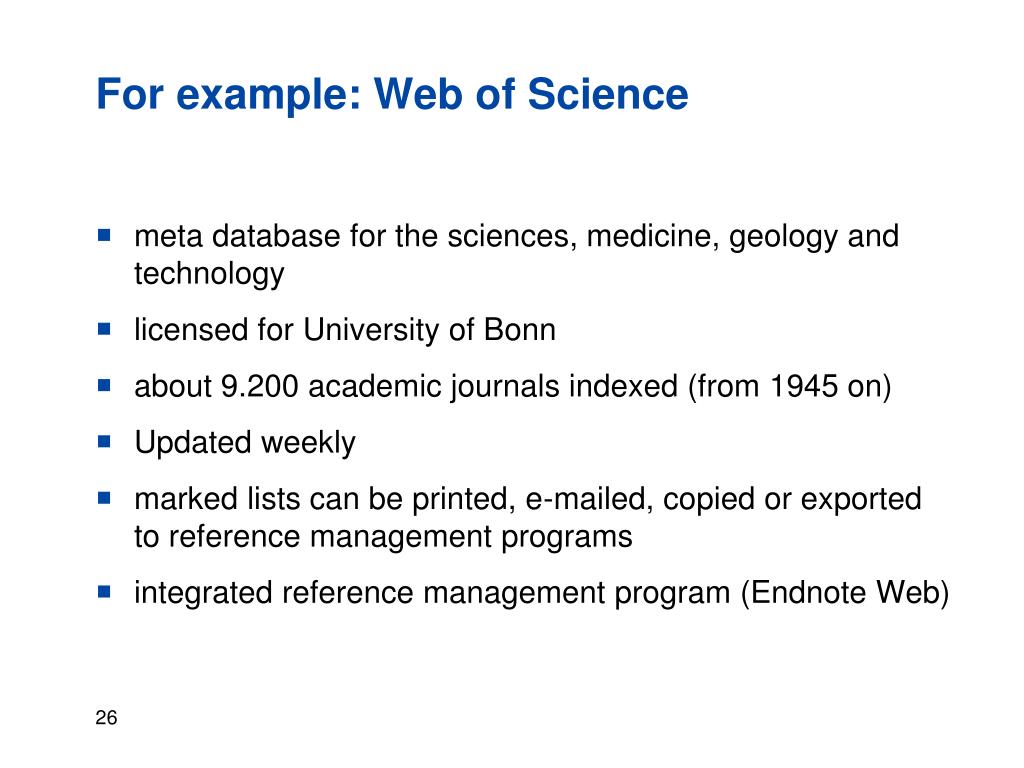The width and height of the screenshot is (1024, 768).
Task: Click the word 'technology' on second line
Action: tap(209, 274)
